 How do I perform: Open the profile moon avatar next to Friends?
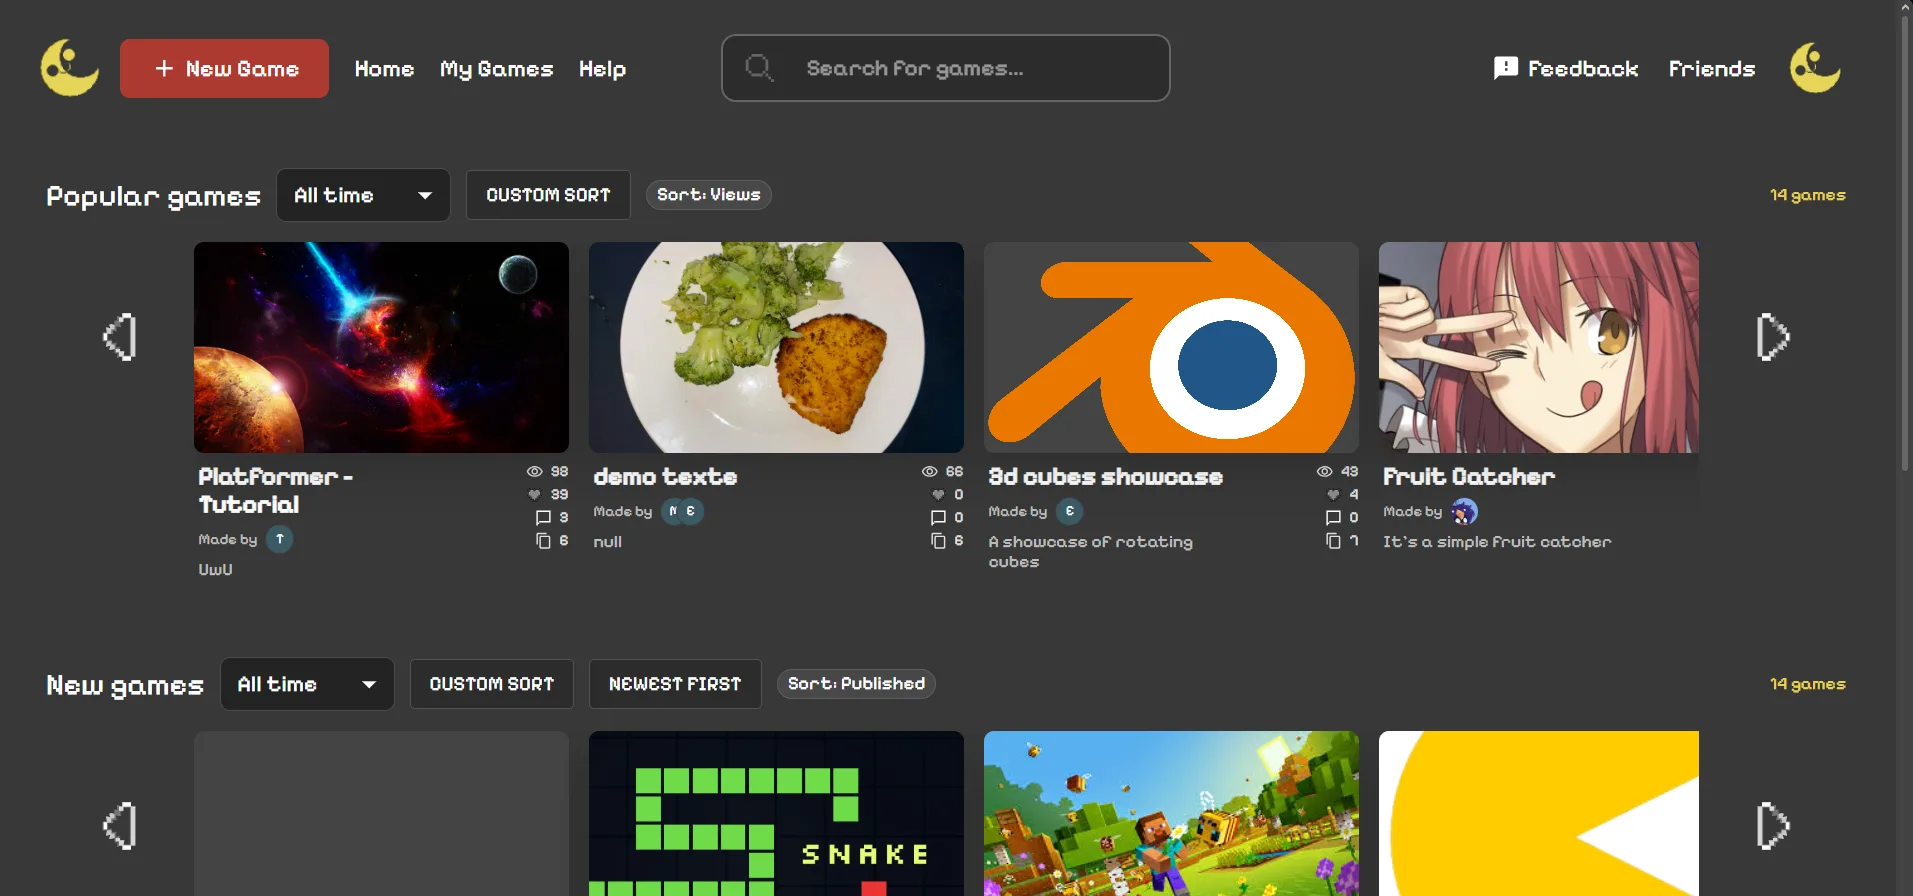(x=1815, y=68)
